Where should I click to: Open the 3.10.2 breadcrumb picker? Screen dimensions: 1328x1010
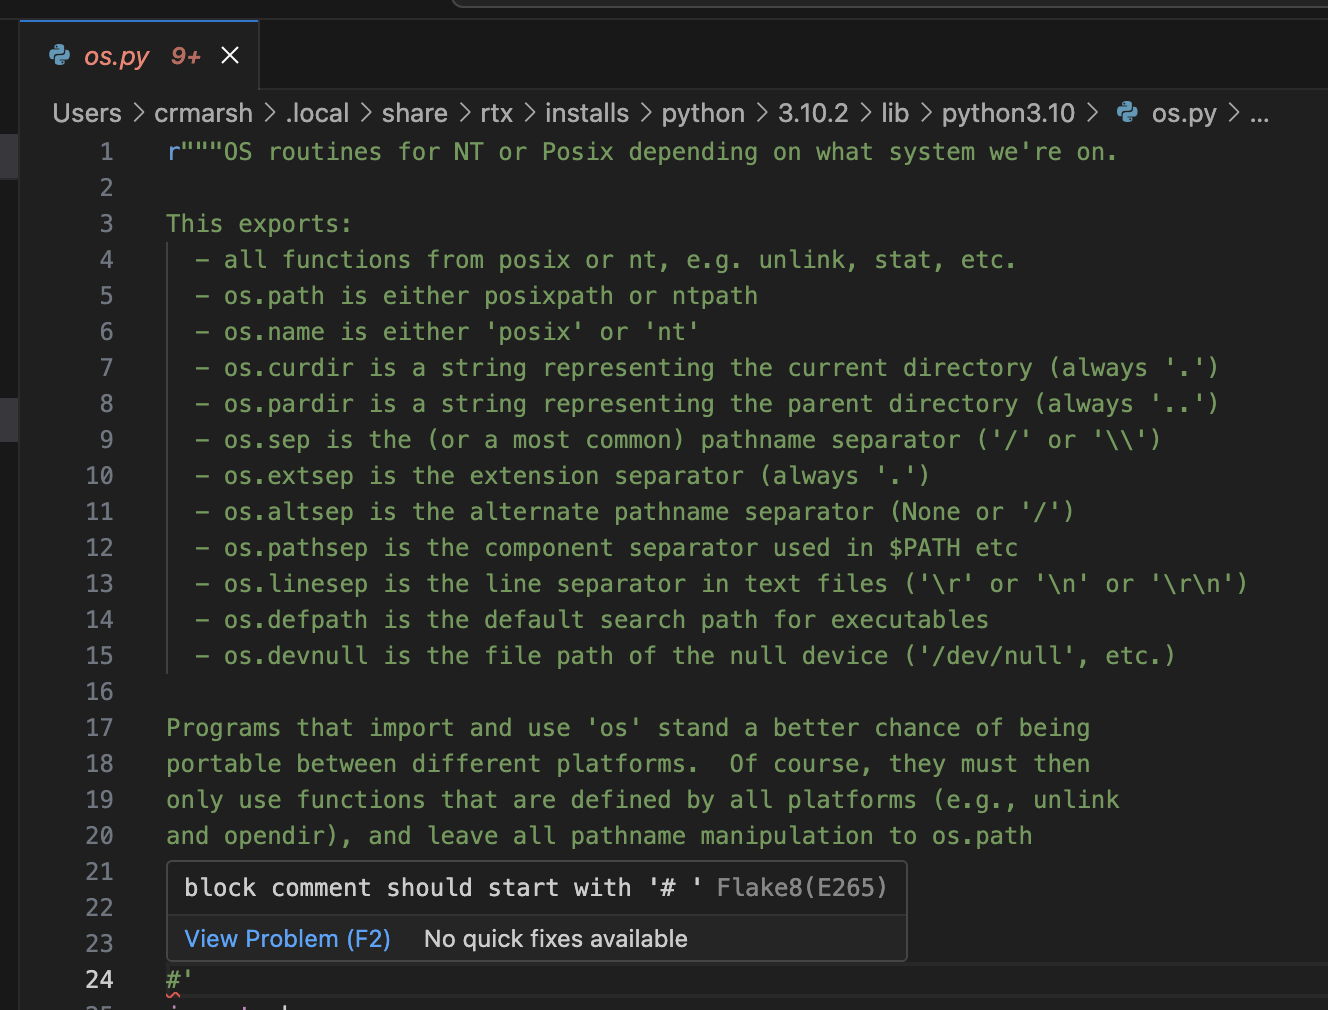tap(812, 113)
